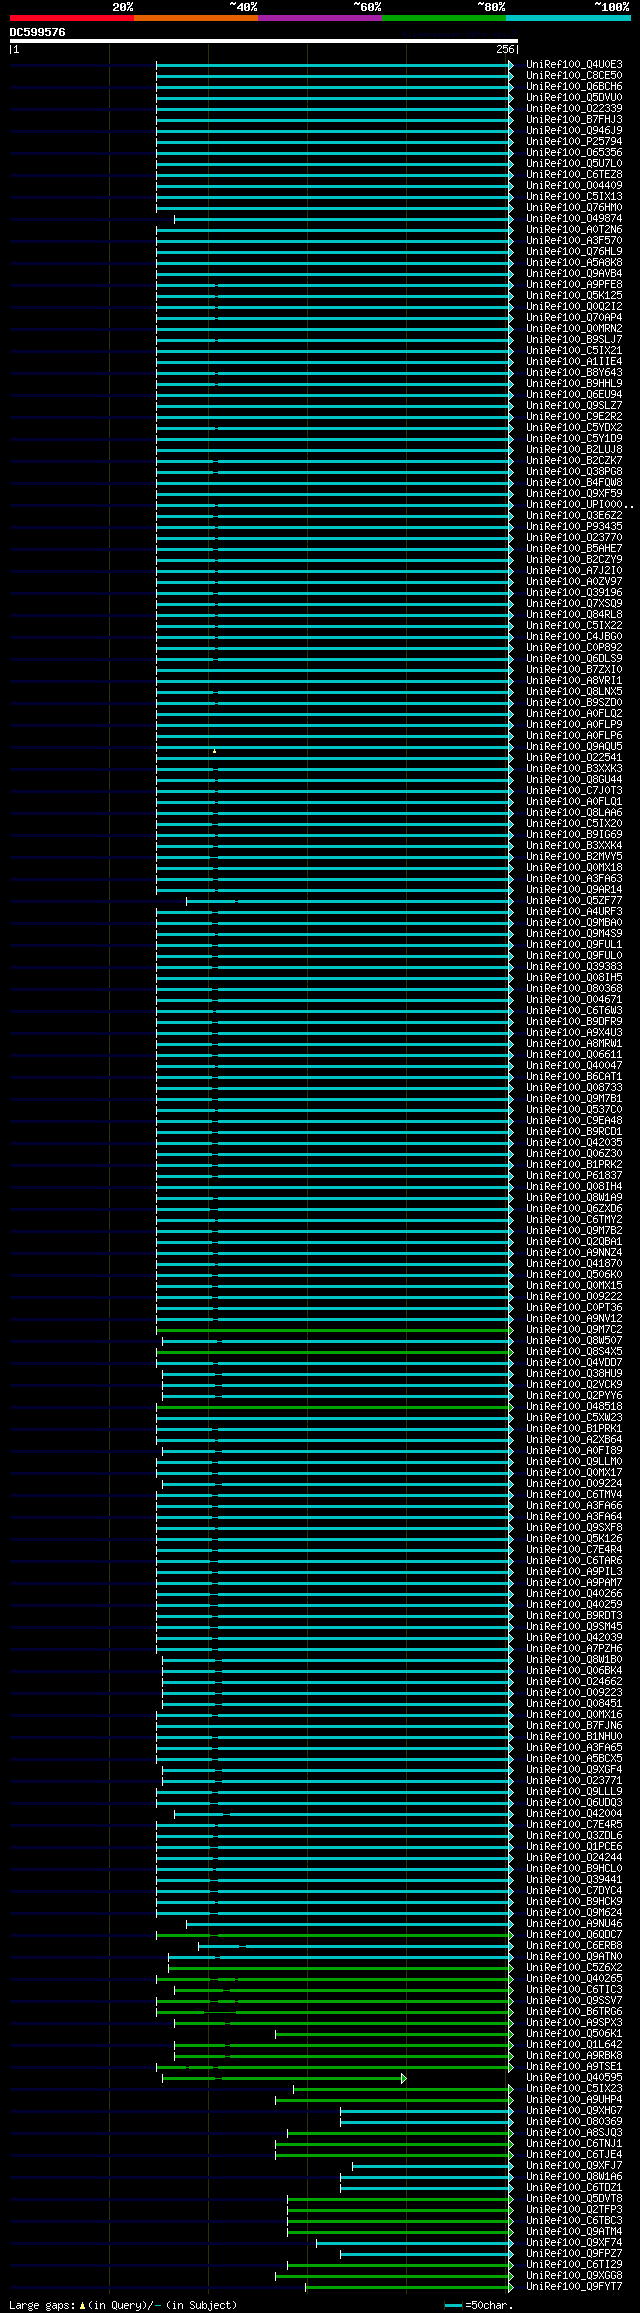Select label UniRef100_A0T2N6
640x2313 pixels.
click(574, 230)
